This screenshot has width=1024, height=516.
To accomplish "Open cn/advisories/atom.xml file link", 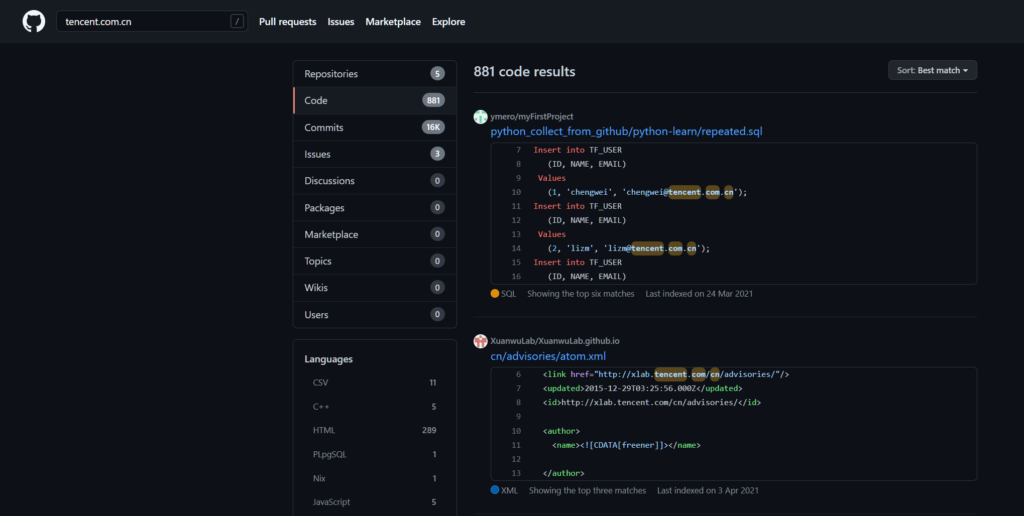I will 548,356.
